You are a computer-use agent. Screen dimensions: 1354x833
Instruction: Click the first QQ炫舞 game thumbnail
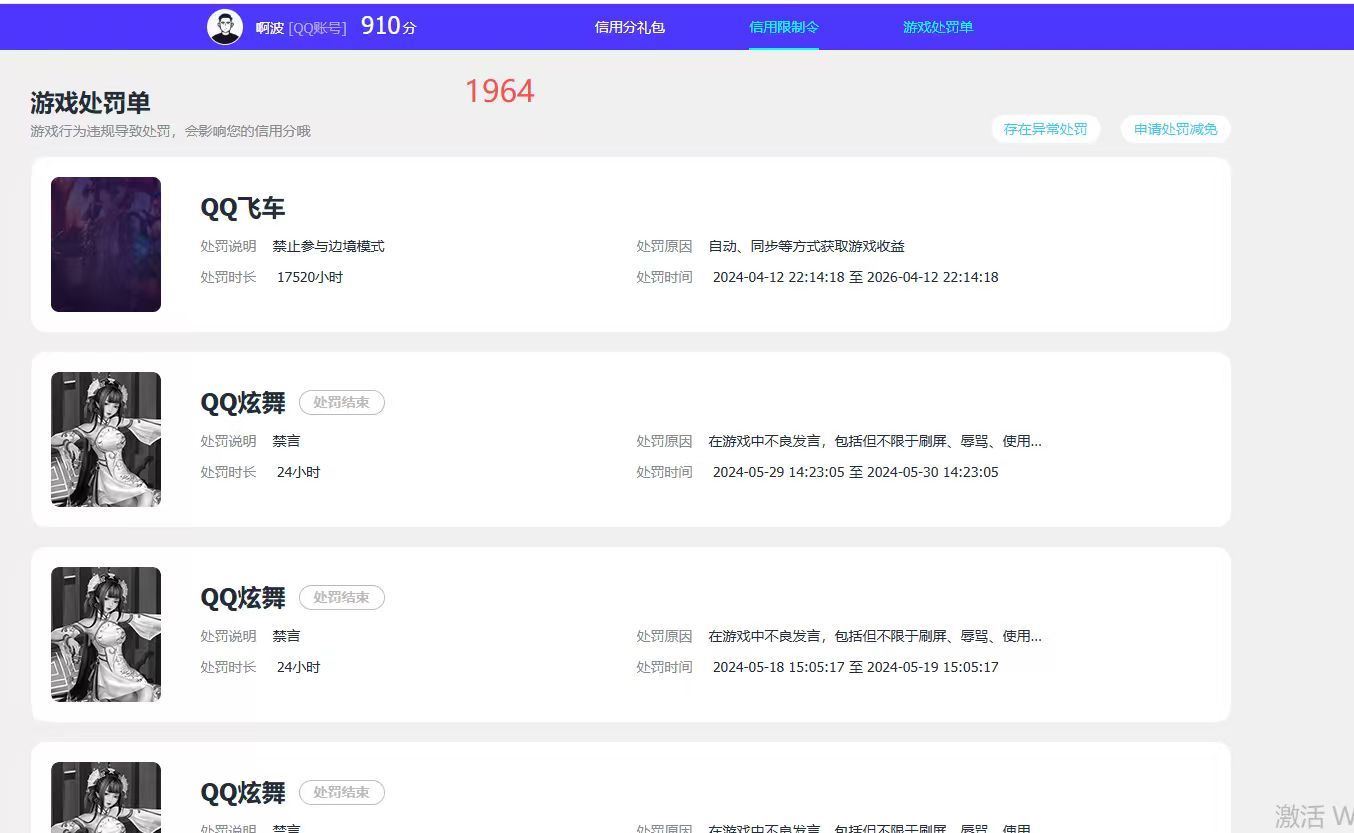click(105, 438)
